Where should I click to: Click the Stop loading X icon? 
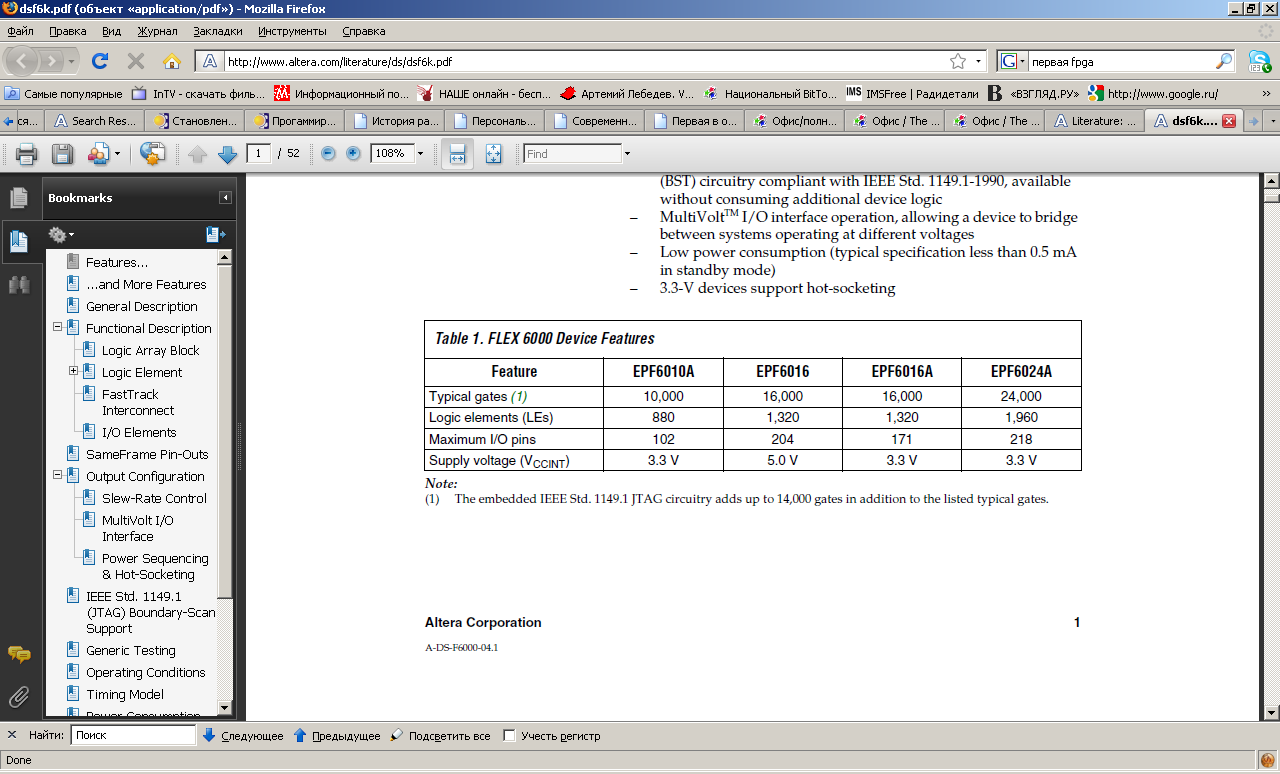click(136, 61)
